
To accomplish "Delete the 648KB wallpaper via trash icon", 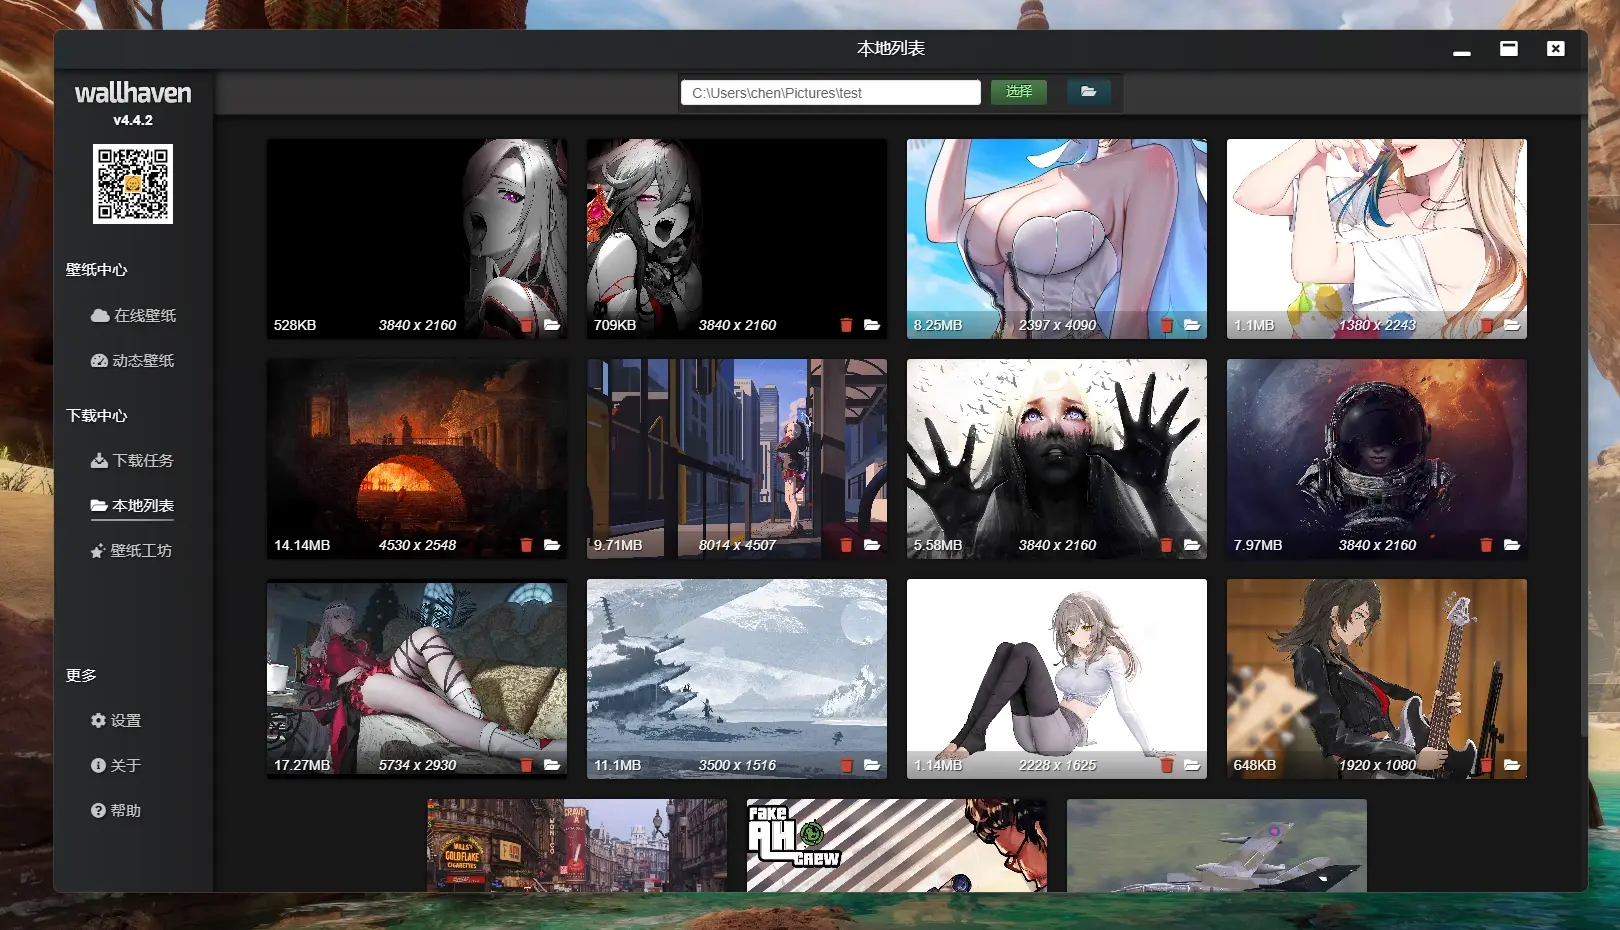I will (x=1486, y=765).
